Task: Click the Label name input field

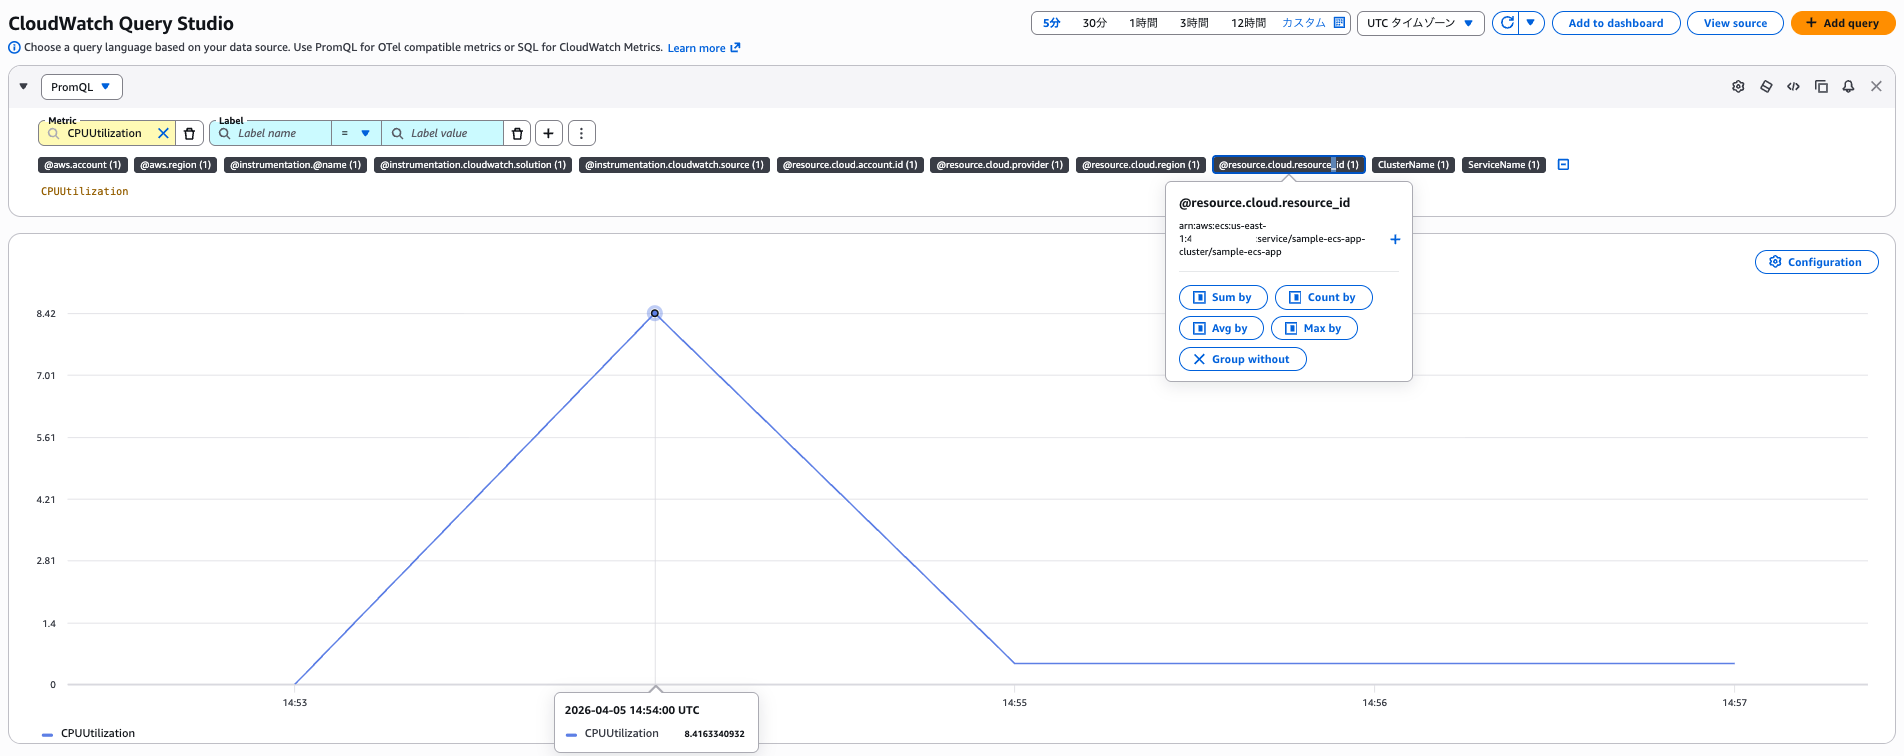Action: 280,133
